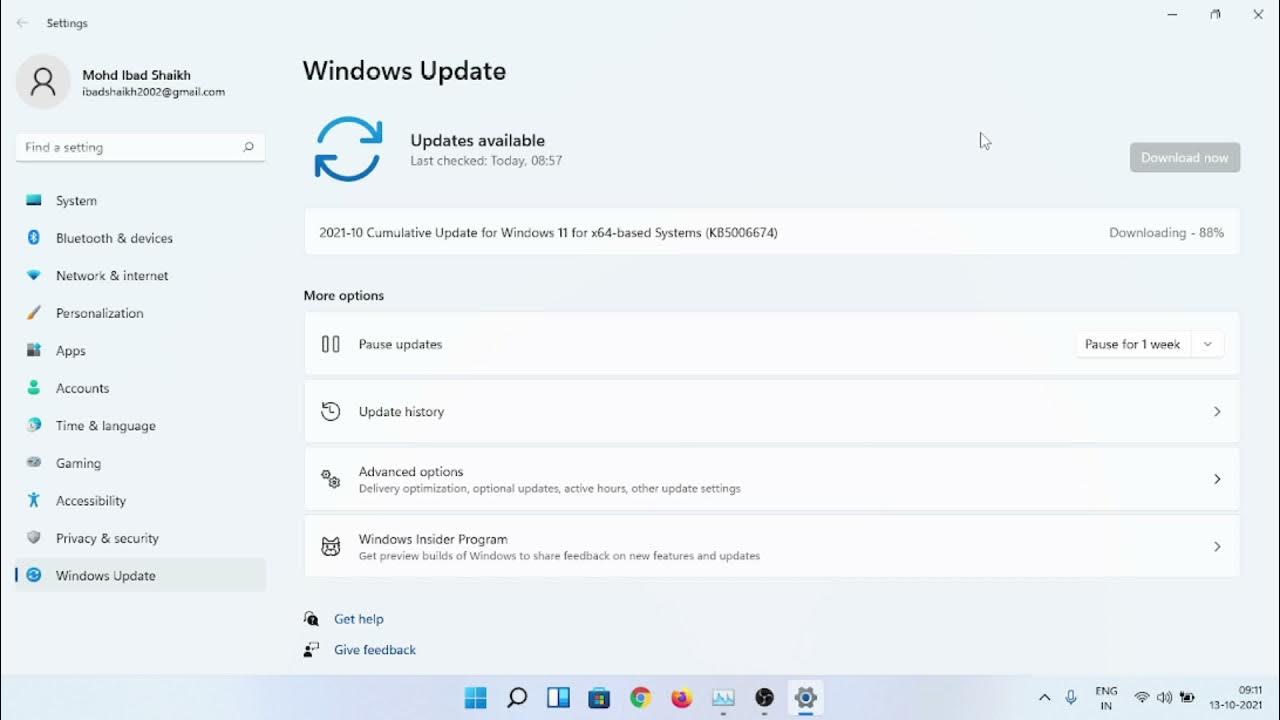Select Apps in the sidebar

140,350
